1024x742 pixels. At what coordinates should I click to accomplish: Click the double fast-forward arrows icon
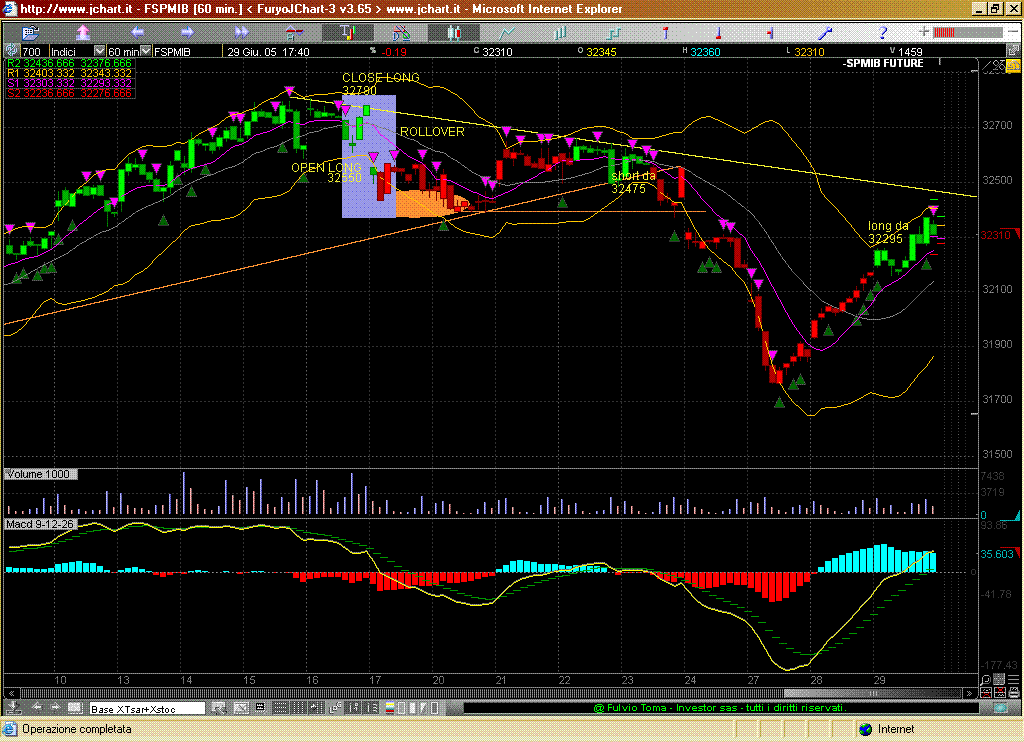coord(241,32)
